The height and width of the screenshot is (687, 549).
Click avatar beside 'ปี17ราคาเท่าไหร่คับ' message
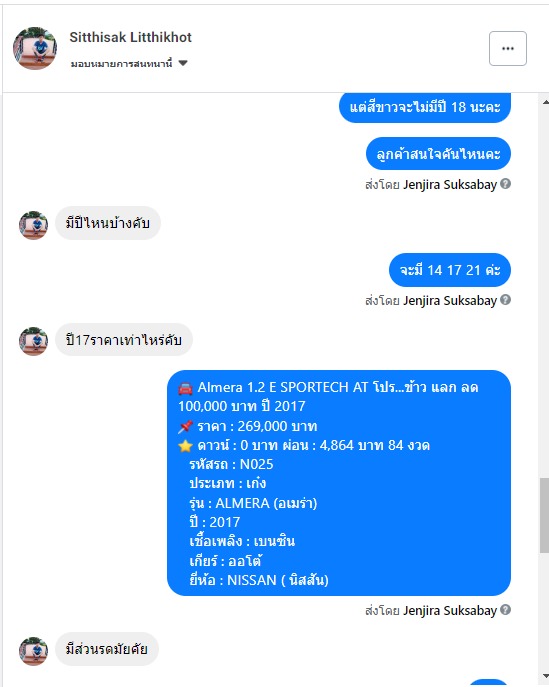pyautogui.click(x=33, y=341)
